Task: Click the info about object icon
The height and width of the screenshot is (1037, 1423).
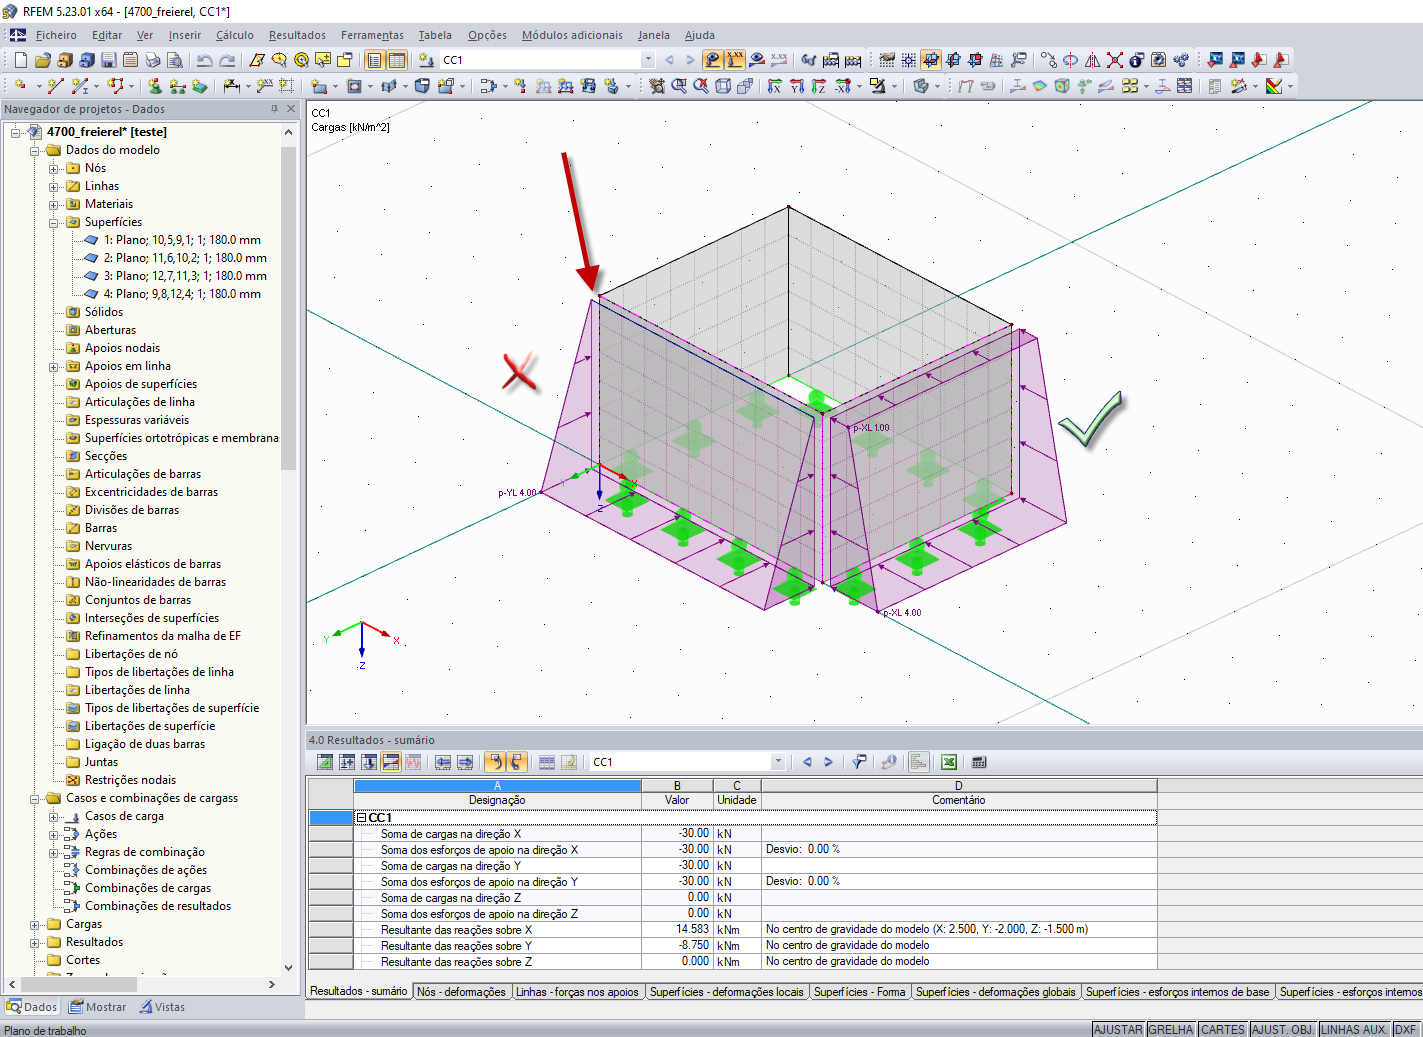Action: [1136, 60]
